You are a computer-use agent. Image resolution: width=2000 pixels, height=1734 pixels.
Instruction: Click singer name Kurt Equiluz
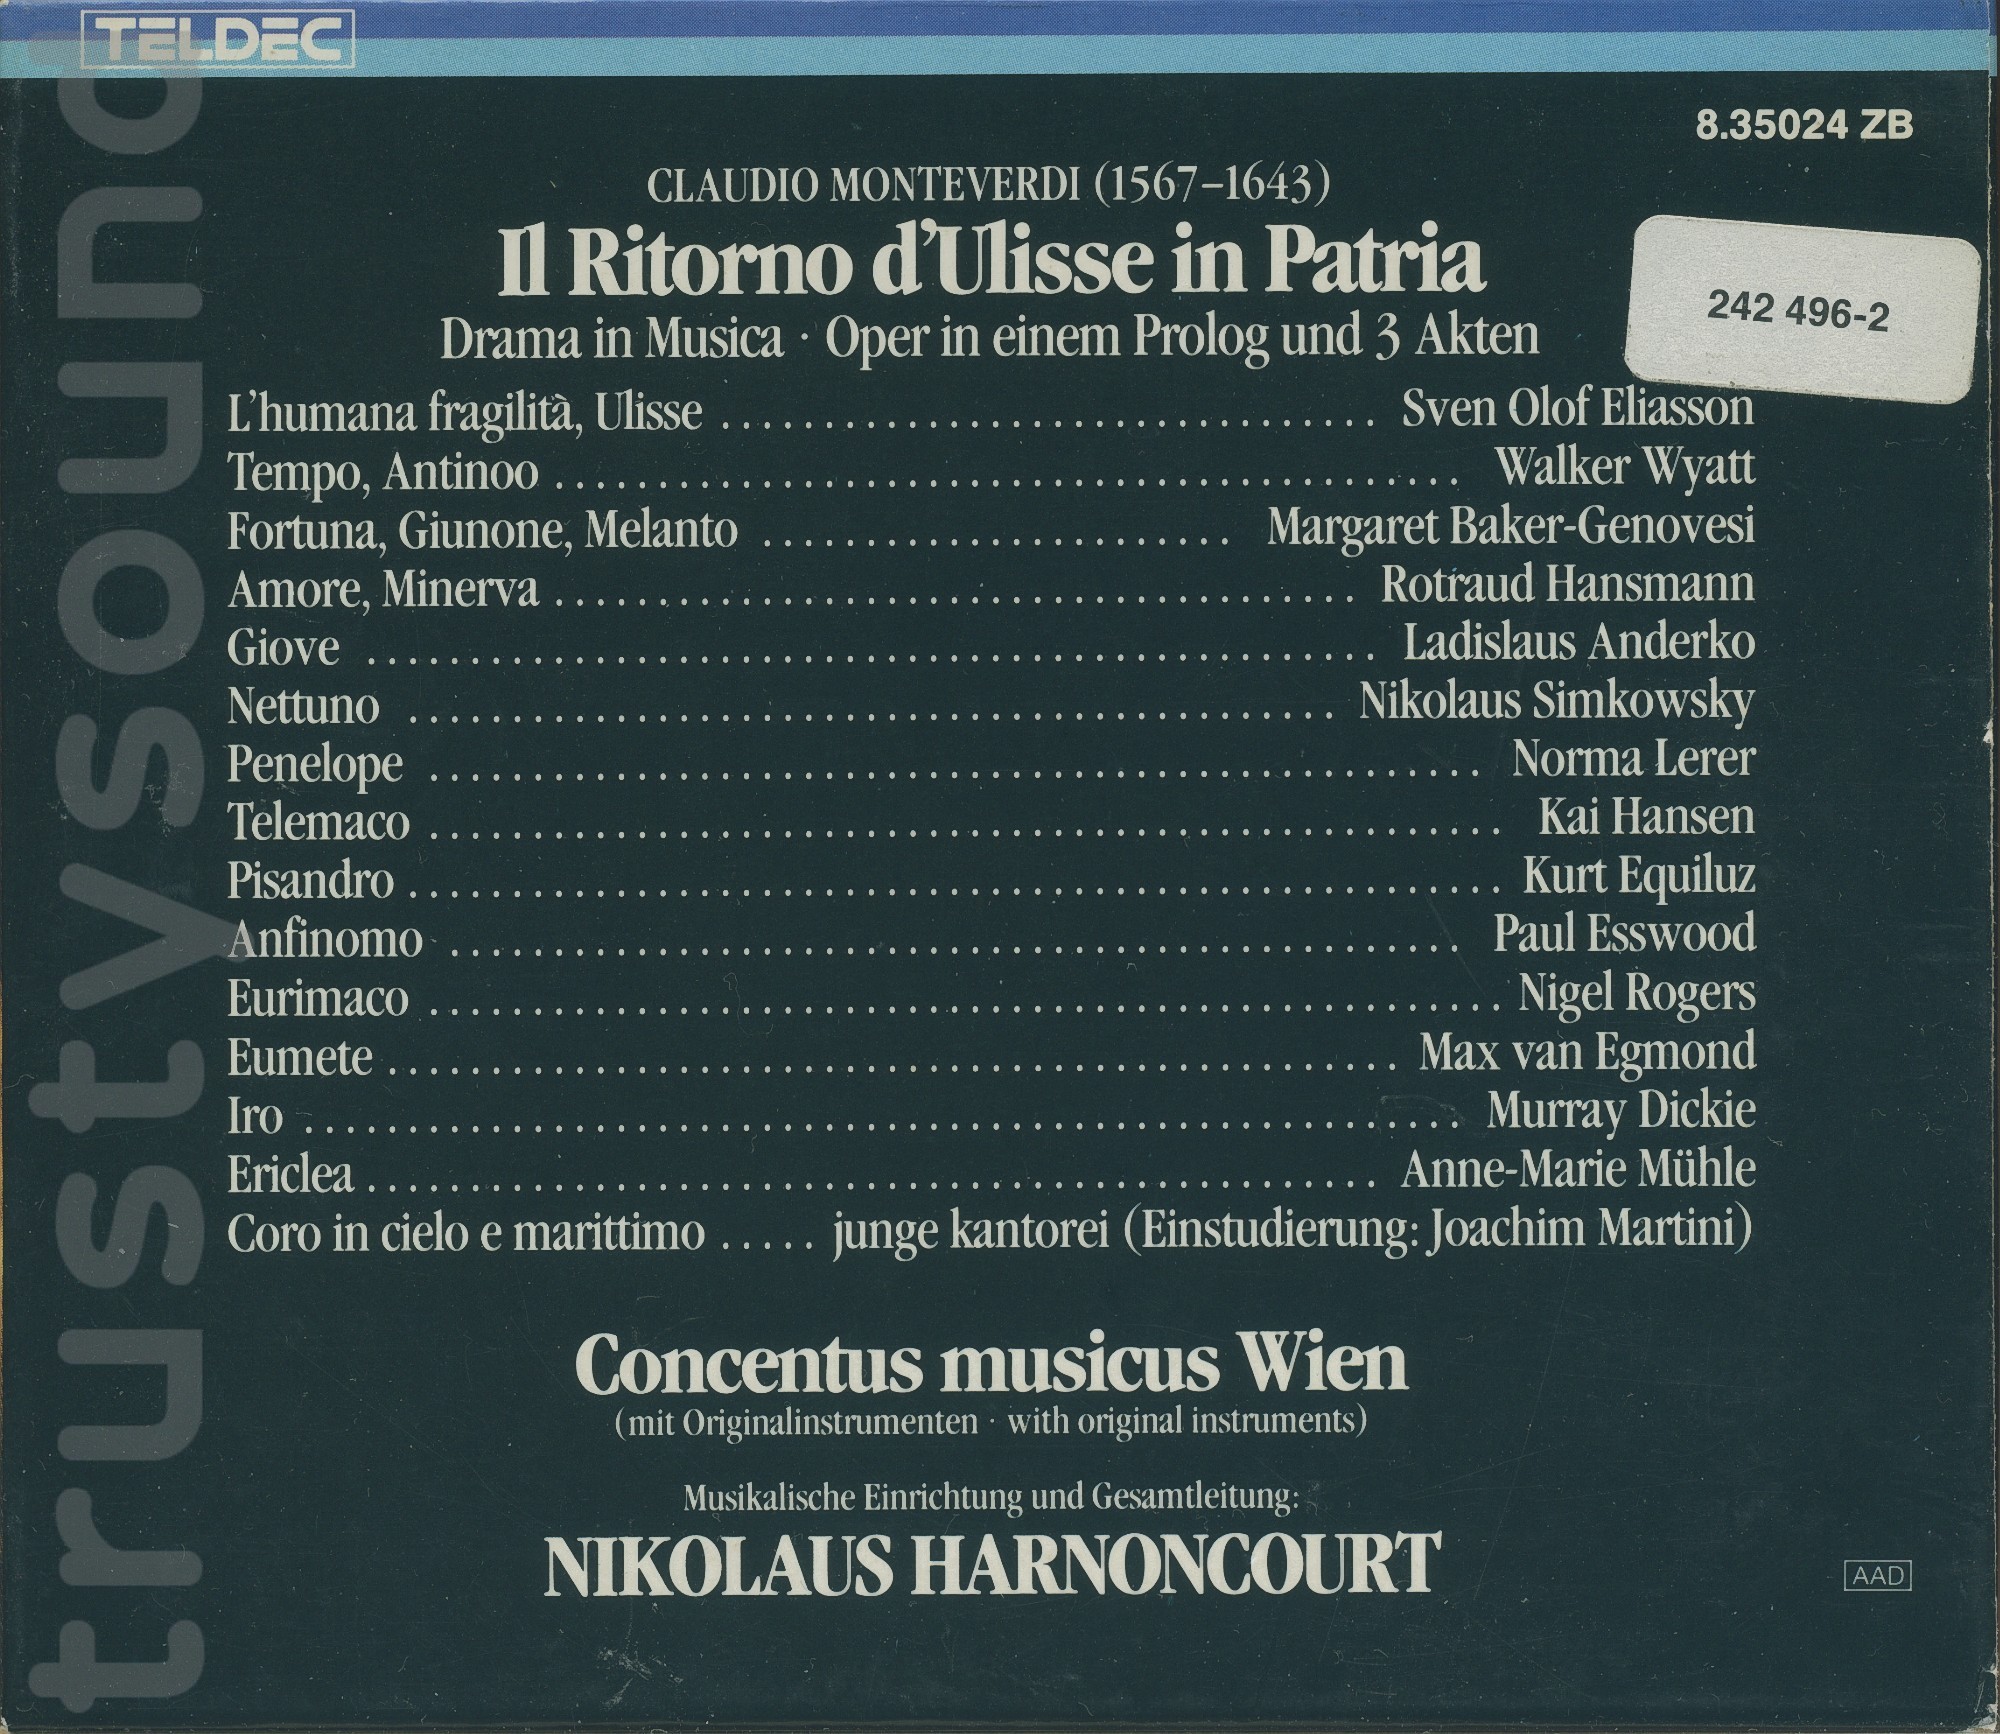click(x=1639, y=876)
